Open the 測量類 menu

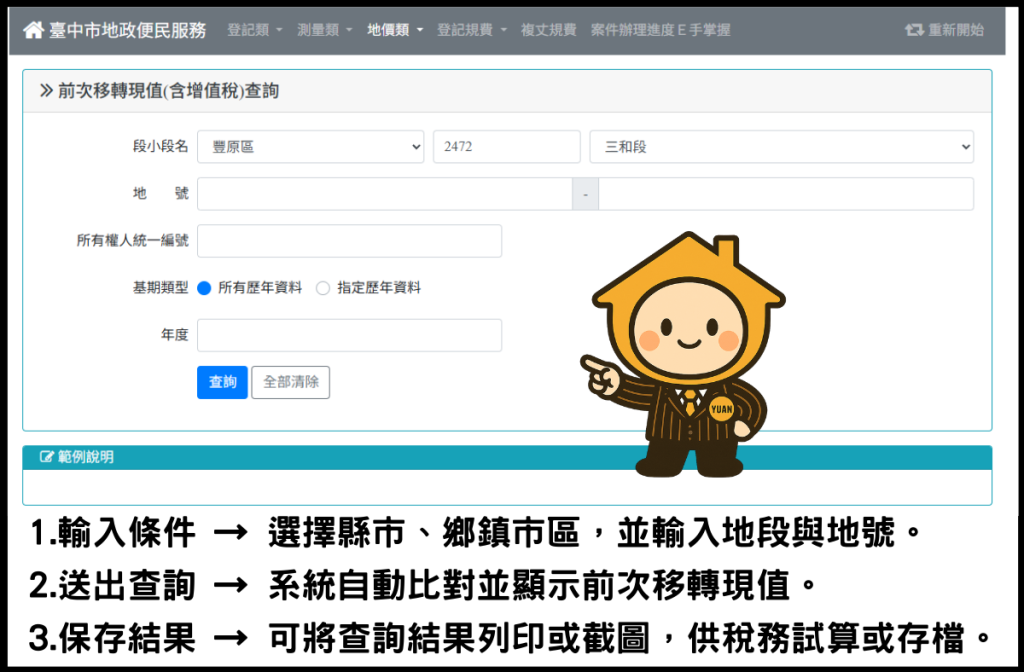click(x=324, y=30)
